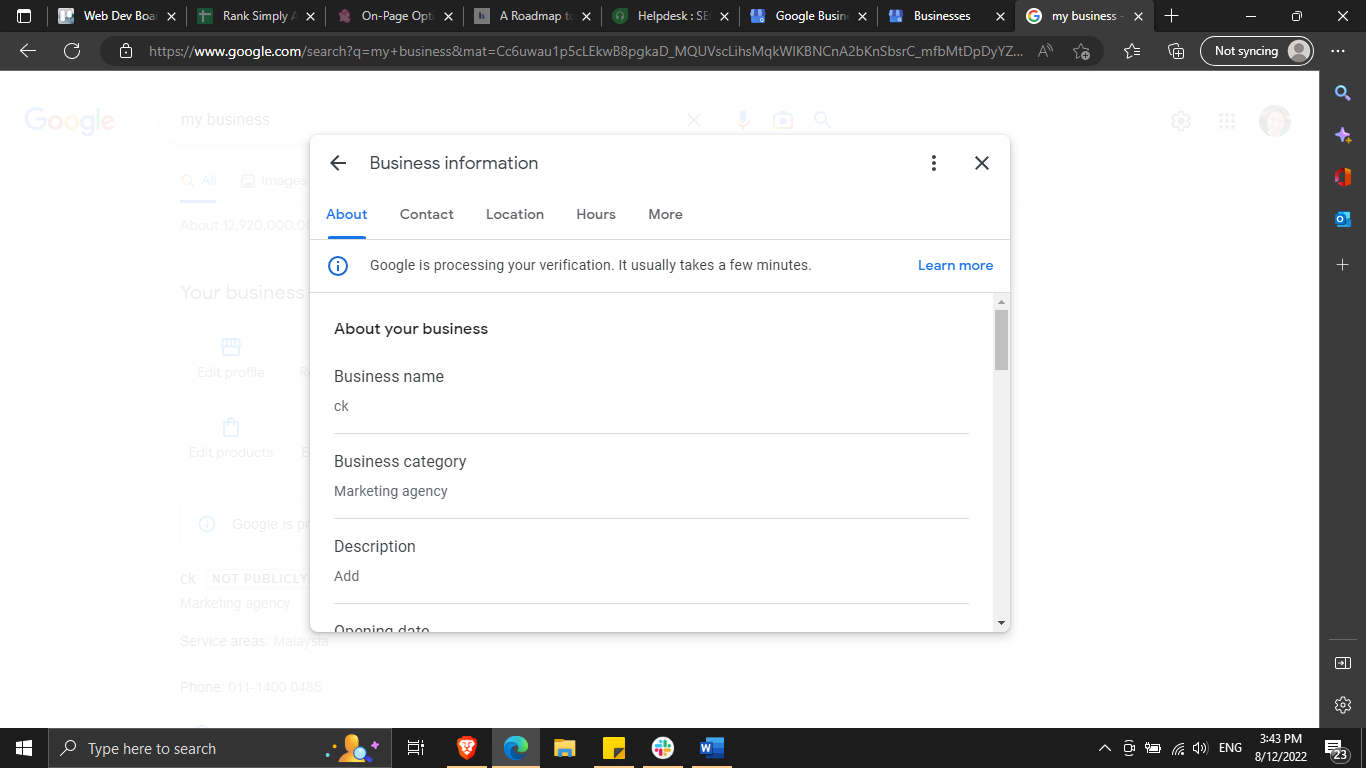Switch to the Location tab

pos(515,214)
